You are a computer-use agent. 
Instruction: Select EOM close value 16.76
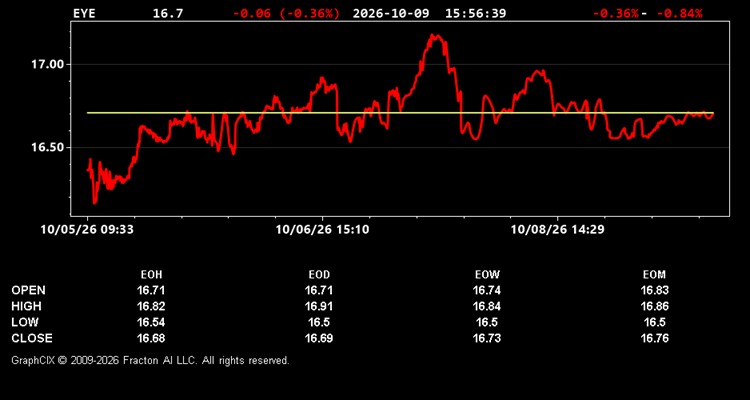tap(654, 338)
